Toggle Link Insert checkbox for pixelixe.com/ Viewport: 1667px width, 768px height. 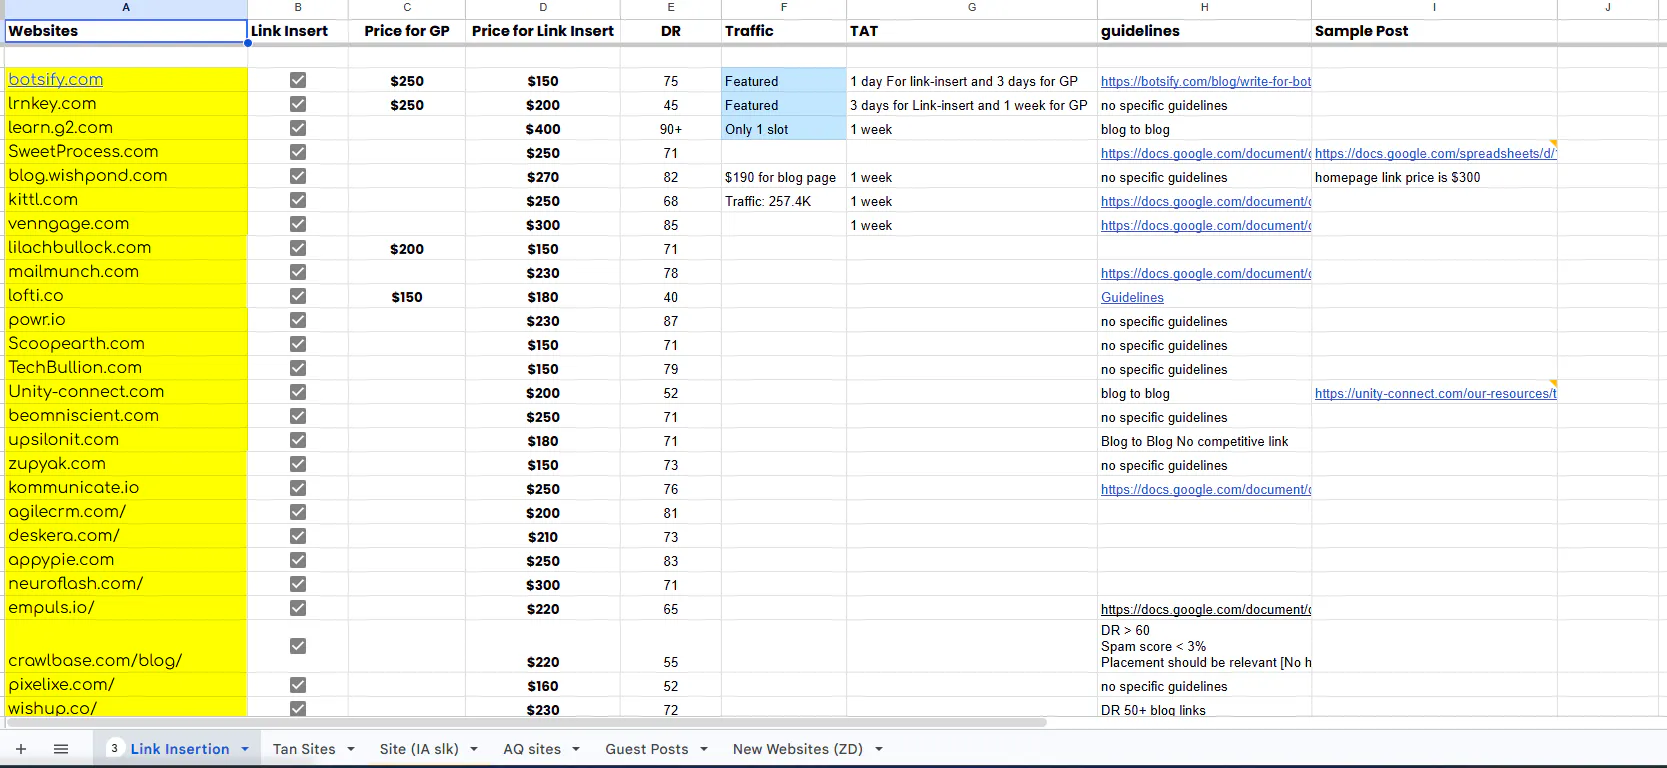click(298, 685)
